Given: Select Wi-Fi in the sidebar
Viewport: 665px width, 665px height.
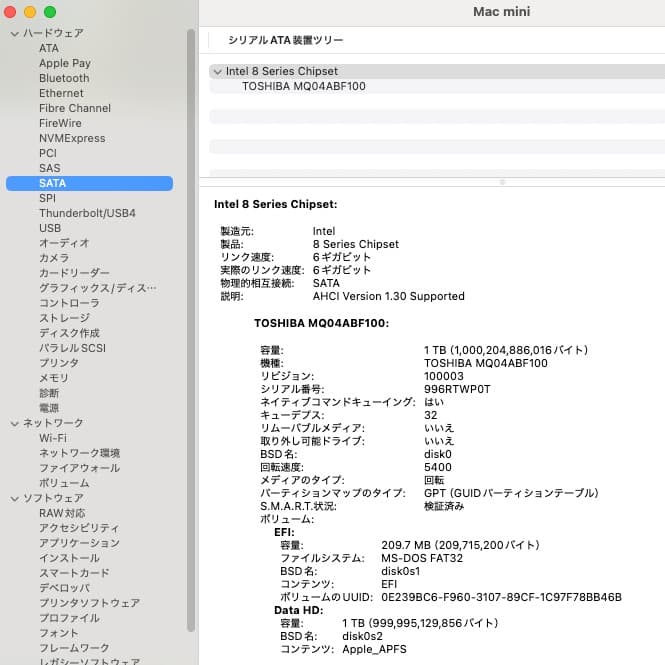Looking at the screenshot, I should (x=53, y=438).
